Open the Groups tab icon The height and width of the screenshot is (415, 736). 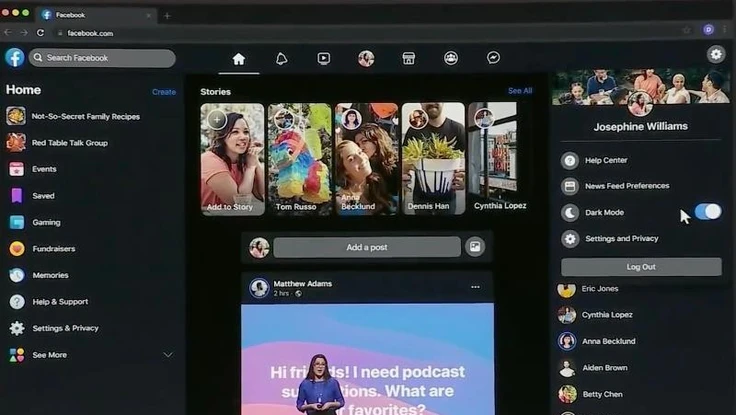pos(451,58)
